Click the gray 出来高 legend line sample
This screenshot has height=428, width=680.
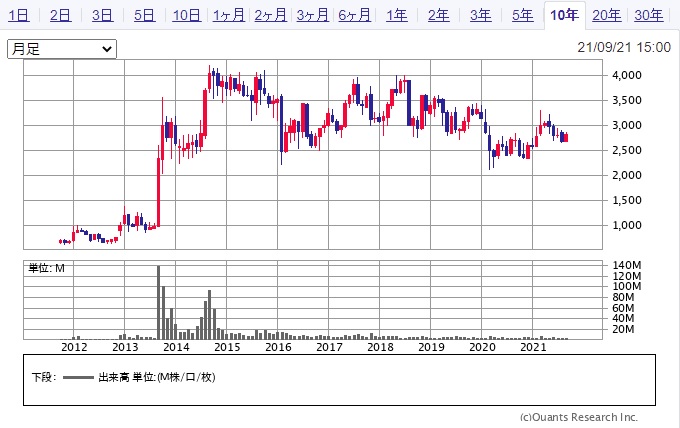tap(78, 378)
